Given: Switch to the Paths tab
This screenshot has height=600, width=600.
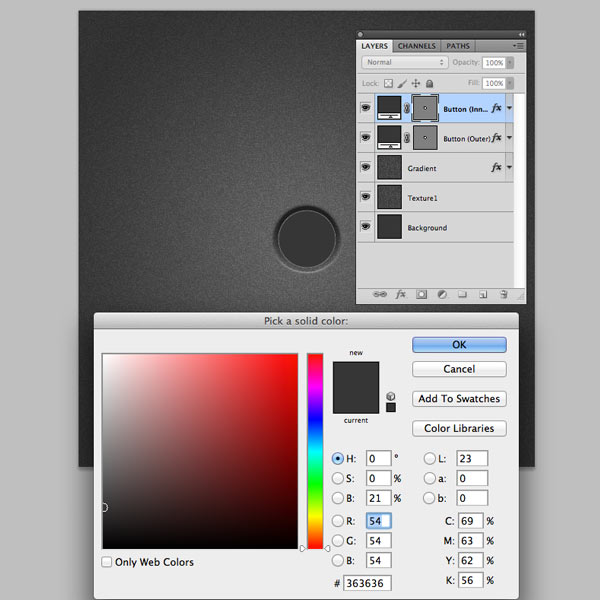Looking at the screenshot, I should coord(458,46).
